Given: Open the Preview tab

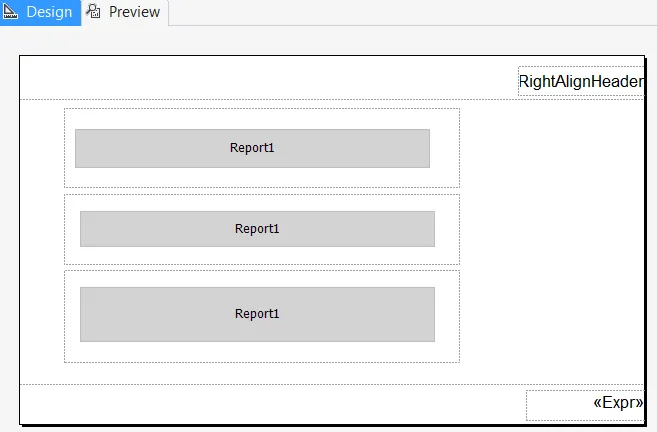Looking at the screenshot, I should tap(124, 12).
